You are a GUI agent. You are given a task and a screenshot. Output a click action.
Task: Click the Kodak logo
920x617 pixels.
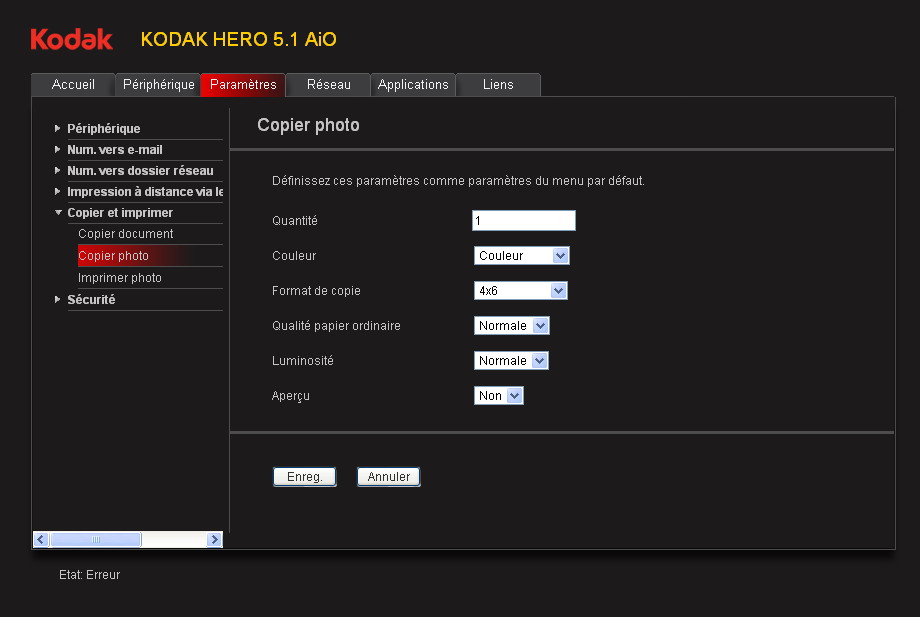coord(71,39)
